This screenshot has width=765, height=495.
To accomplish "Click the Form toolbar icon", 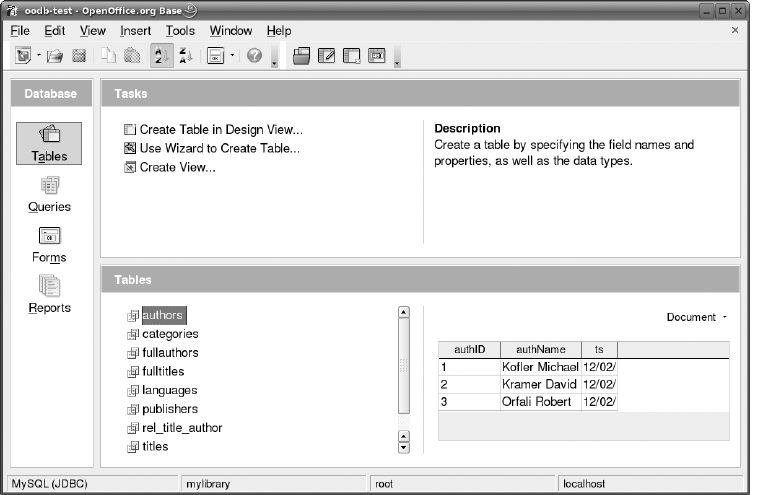I will click(215, 56).
